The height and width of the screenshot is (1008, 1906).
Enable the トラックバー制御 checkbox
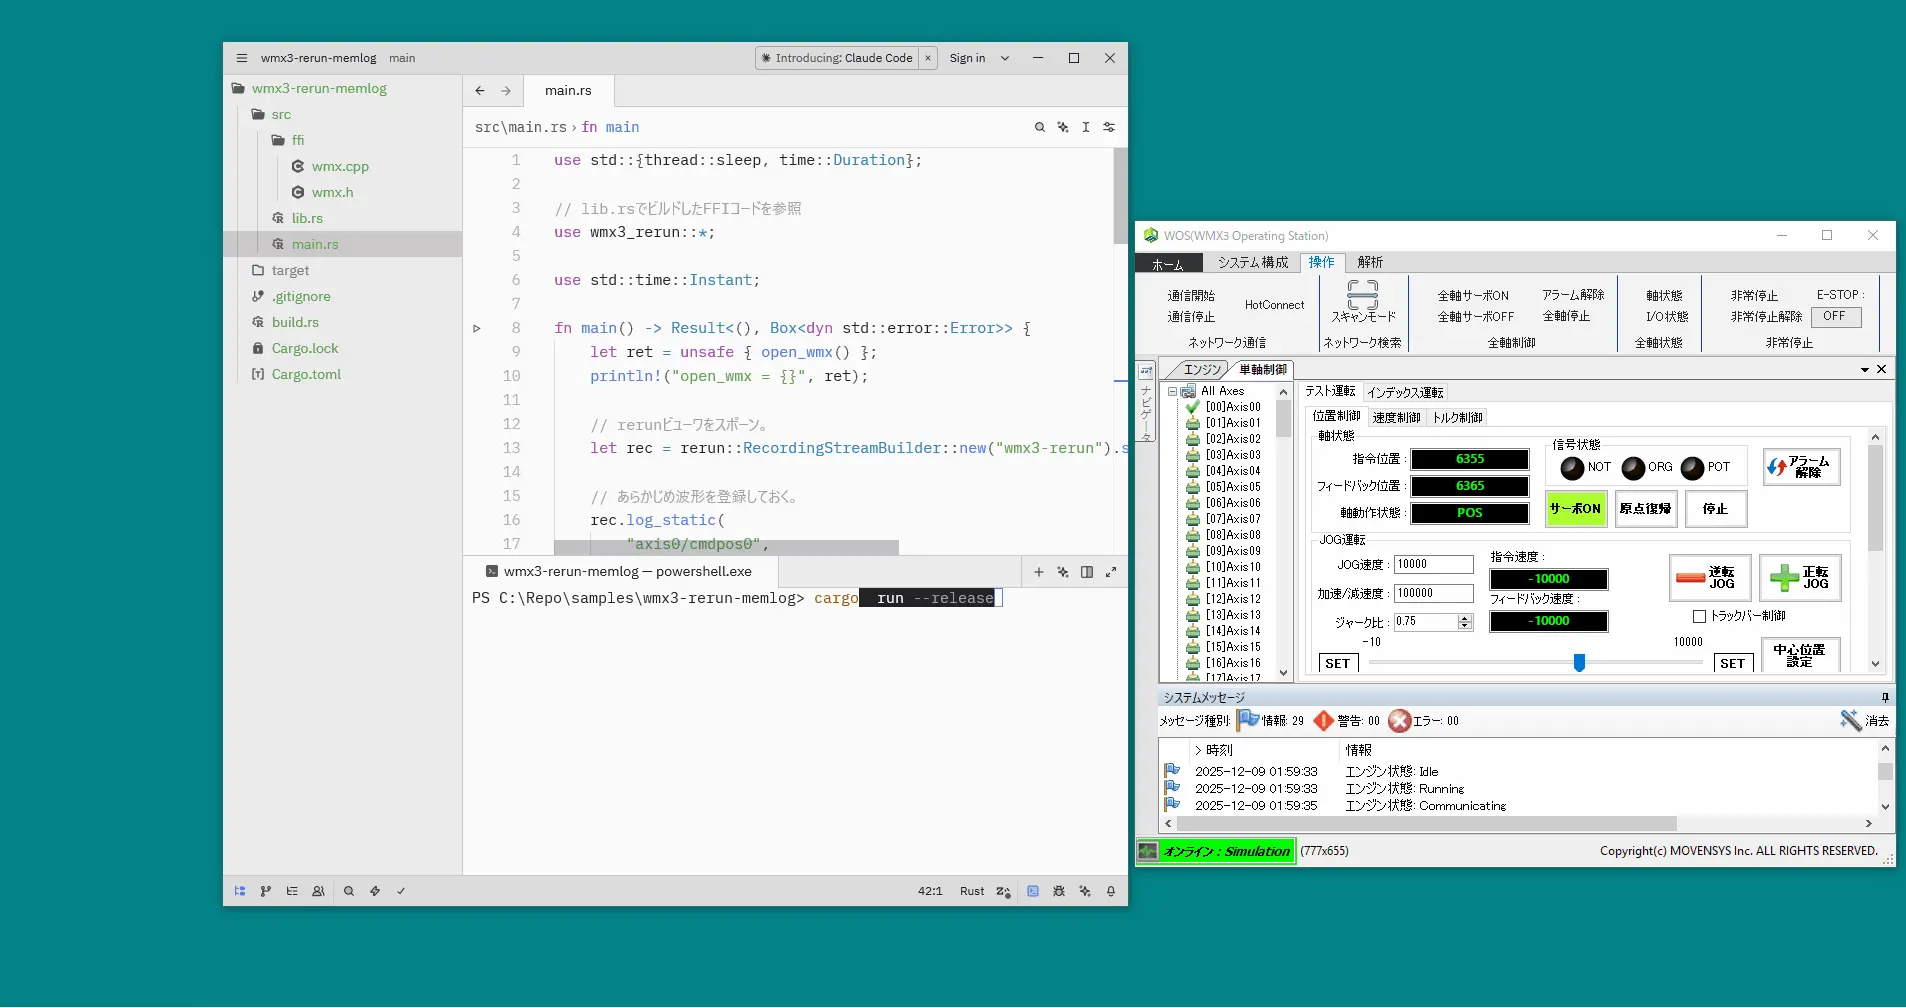[x=1699, y=616]
